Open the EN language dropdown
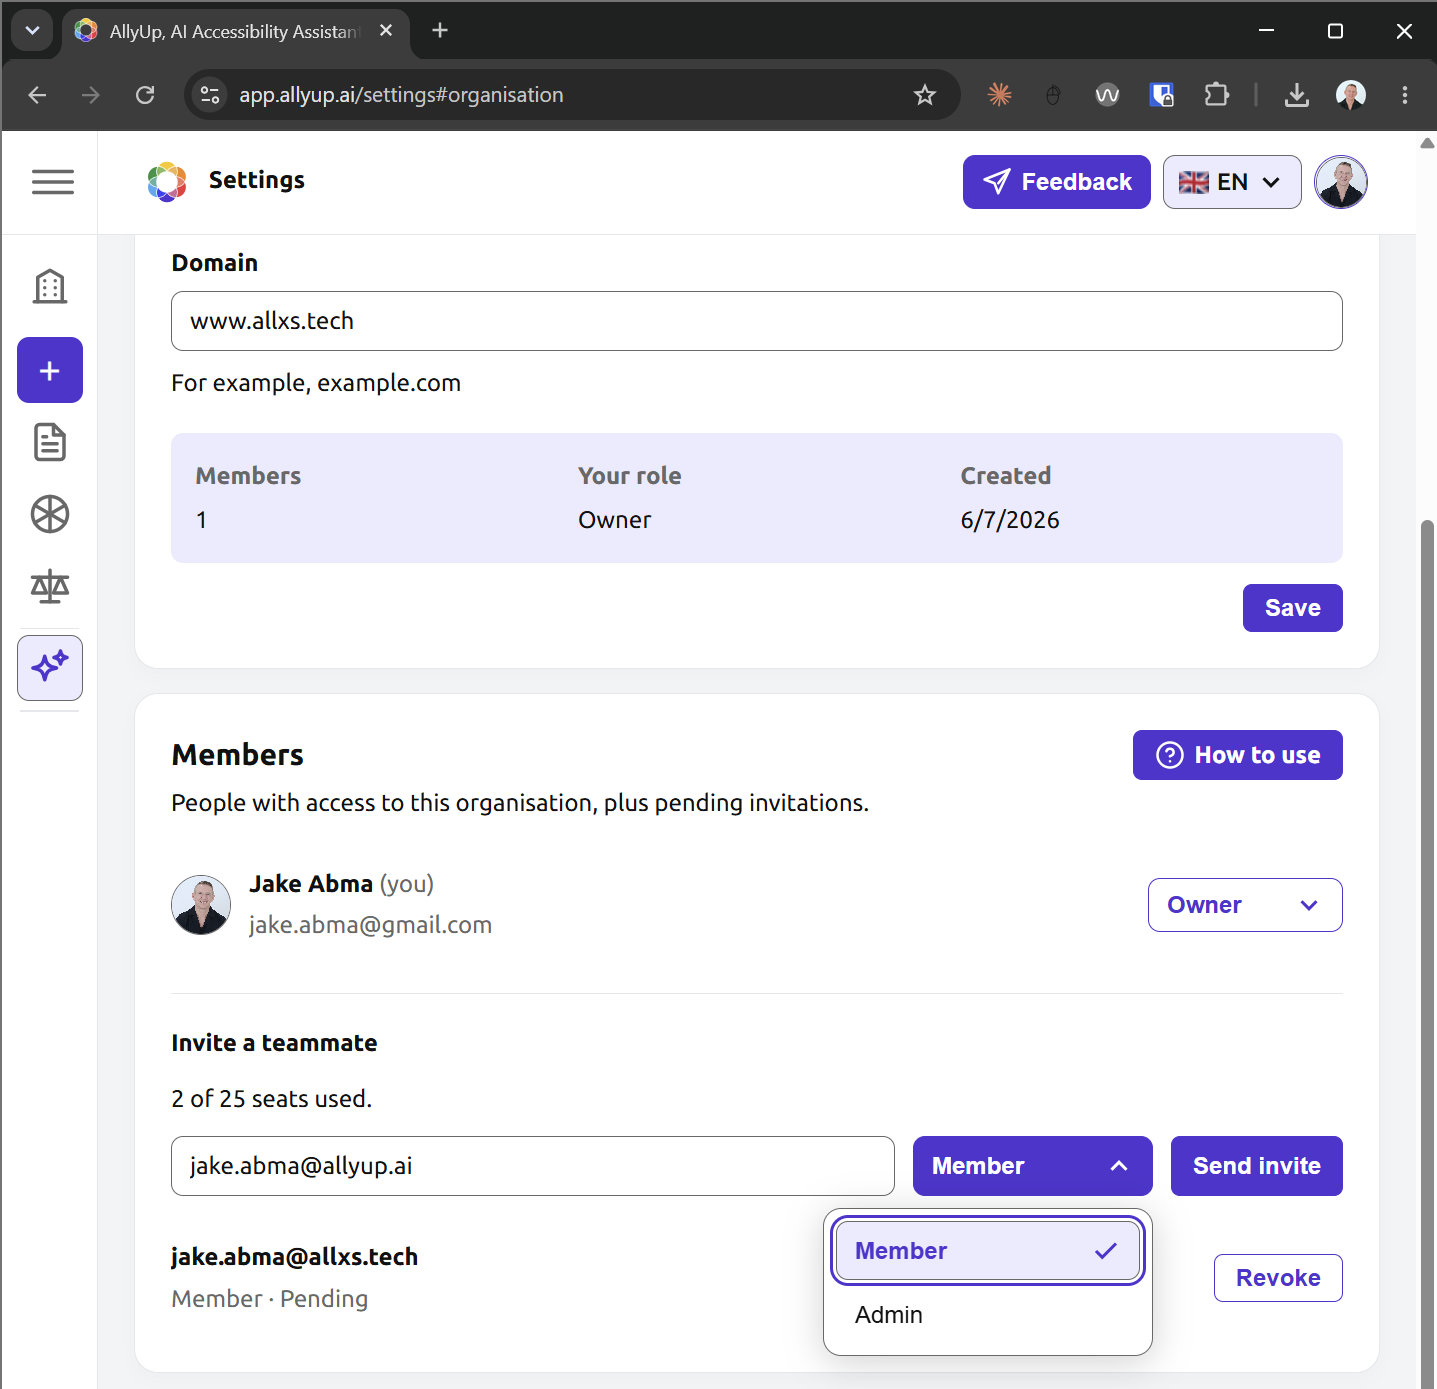This screenshot has height=1389, width=1437. (1232, 182)
